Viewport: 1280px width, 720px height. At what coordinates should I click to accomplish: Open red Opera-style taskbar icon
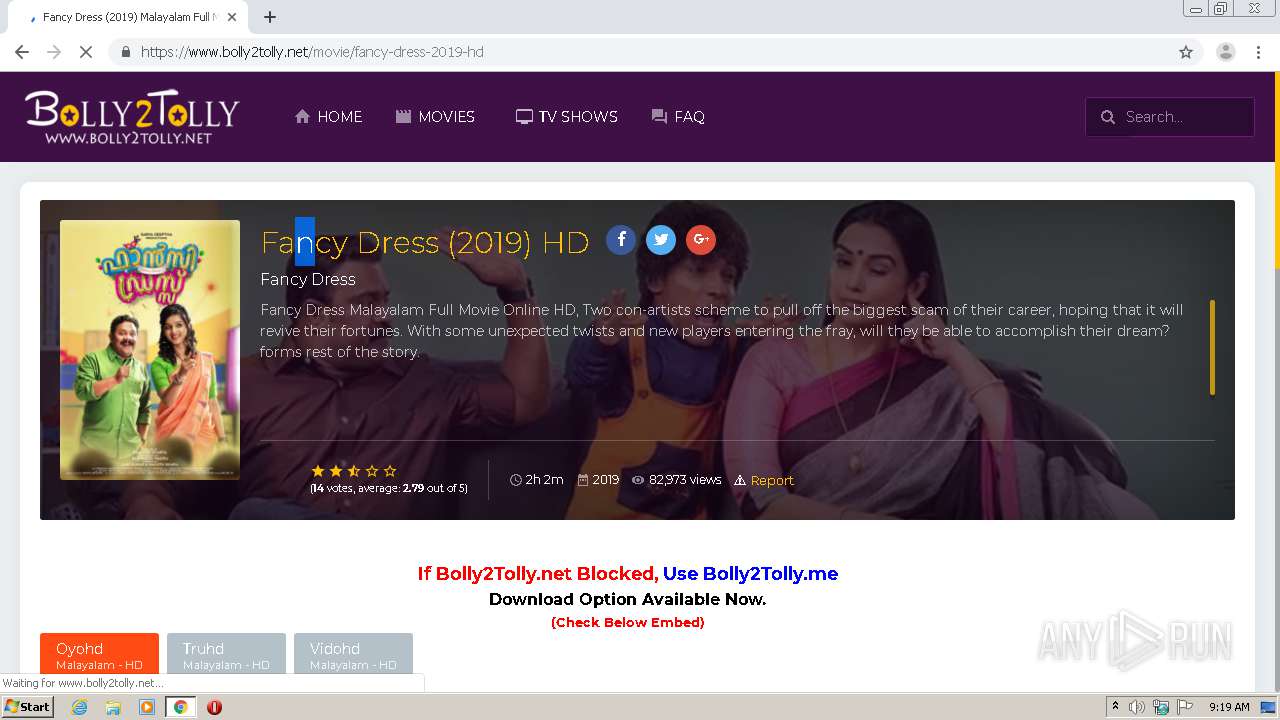[214, 707]
